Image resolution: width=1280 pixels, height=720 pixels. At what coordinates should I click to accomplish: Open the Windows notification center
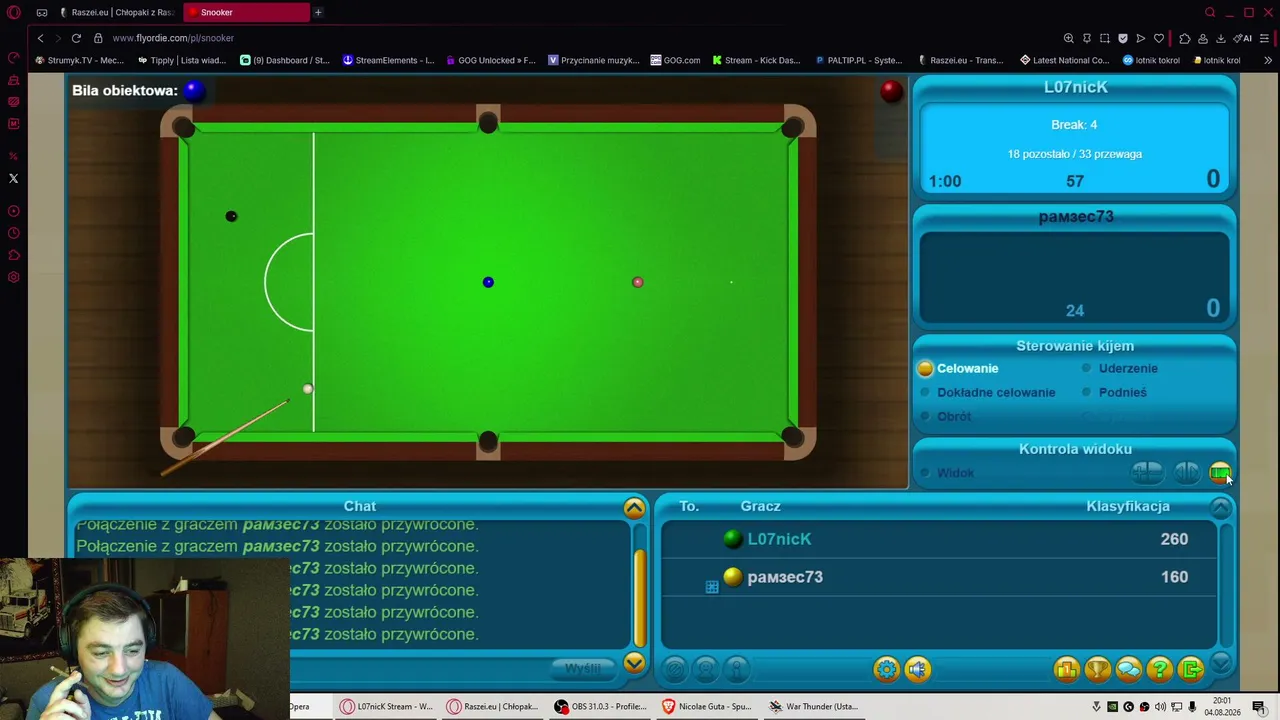[x=1259, y=706]
